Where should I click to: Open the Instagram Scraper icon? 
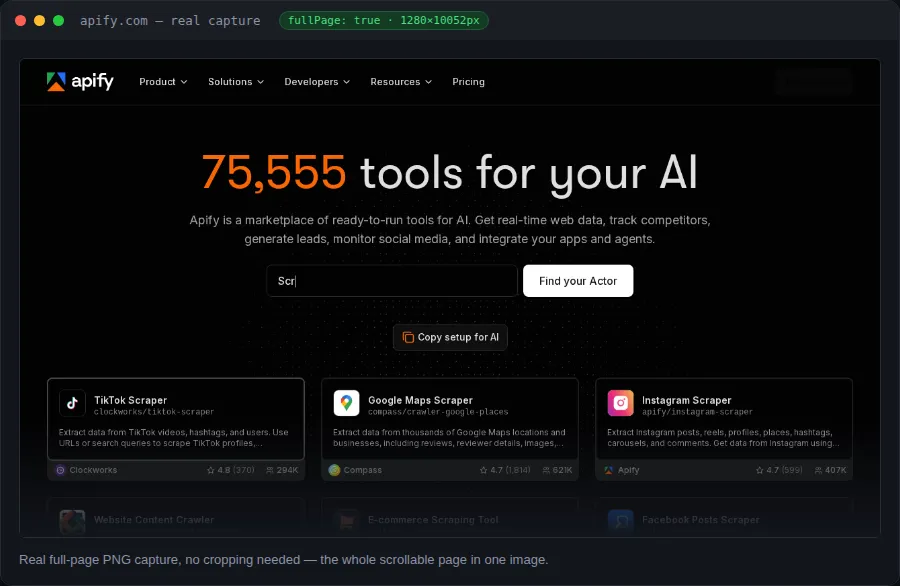pos(620,403)
